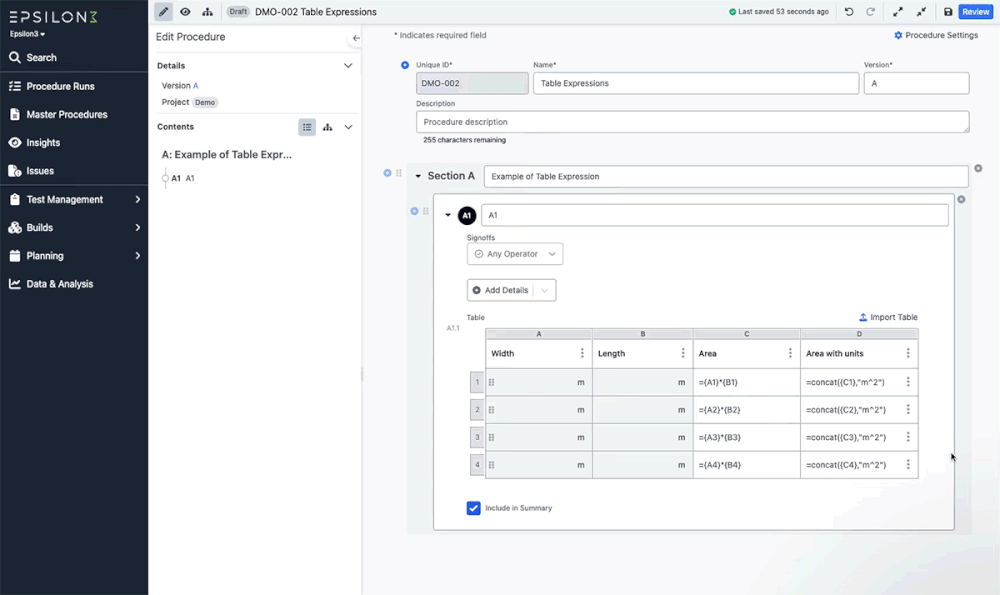Collapse the Edit Procedure panel
This screenshot has height=595, width=1000.
click(355, 38)
